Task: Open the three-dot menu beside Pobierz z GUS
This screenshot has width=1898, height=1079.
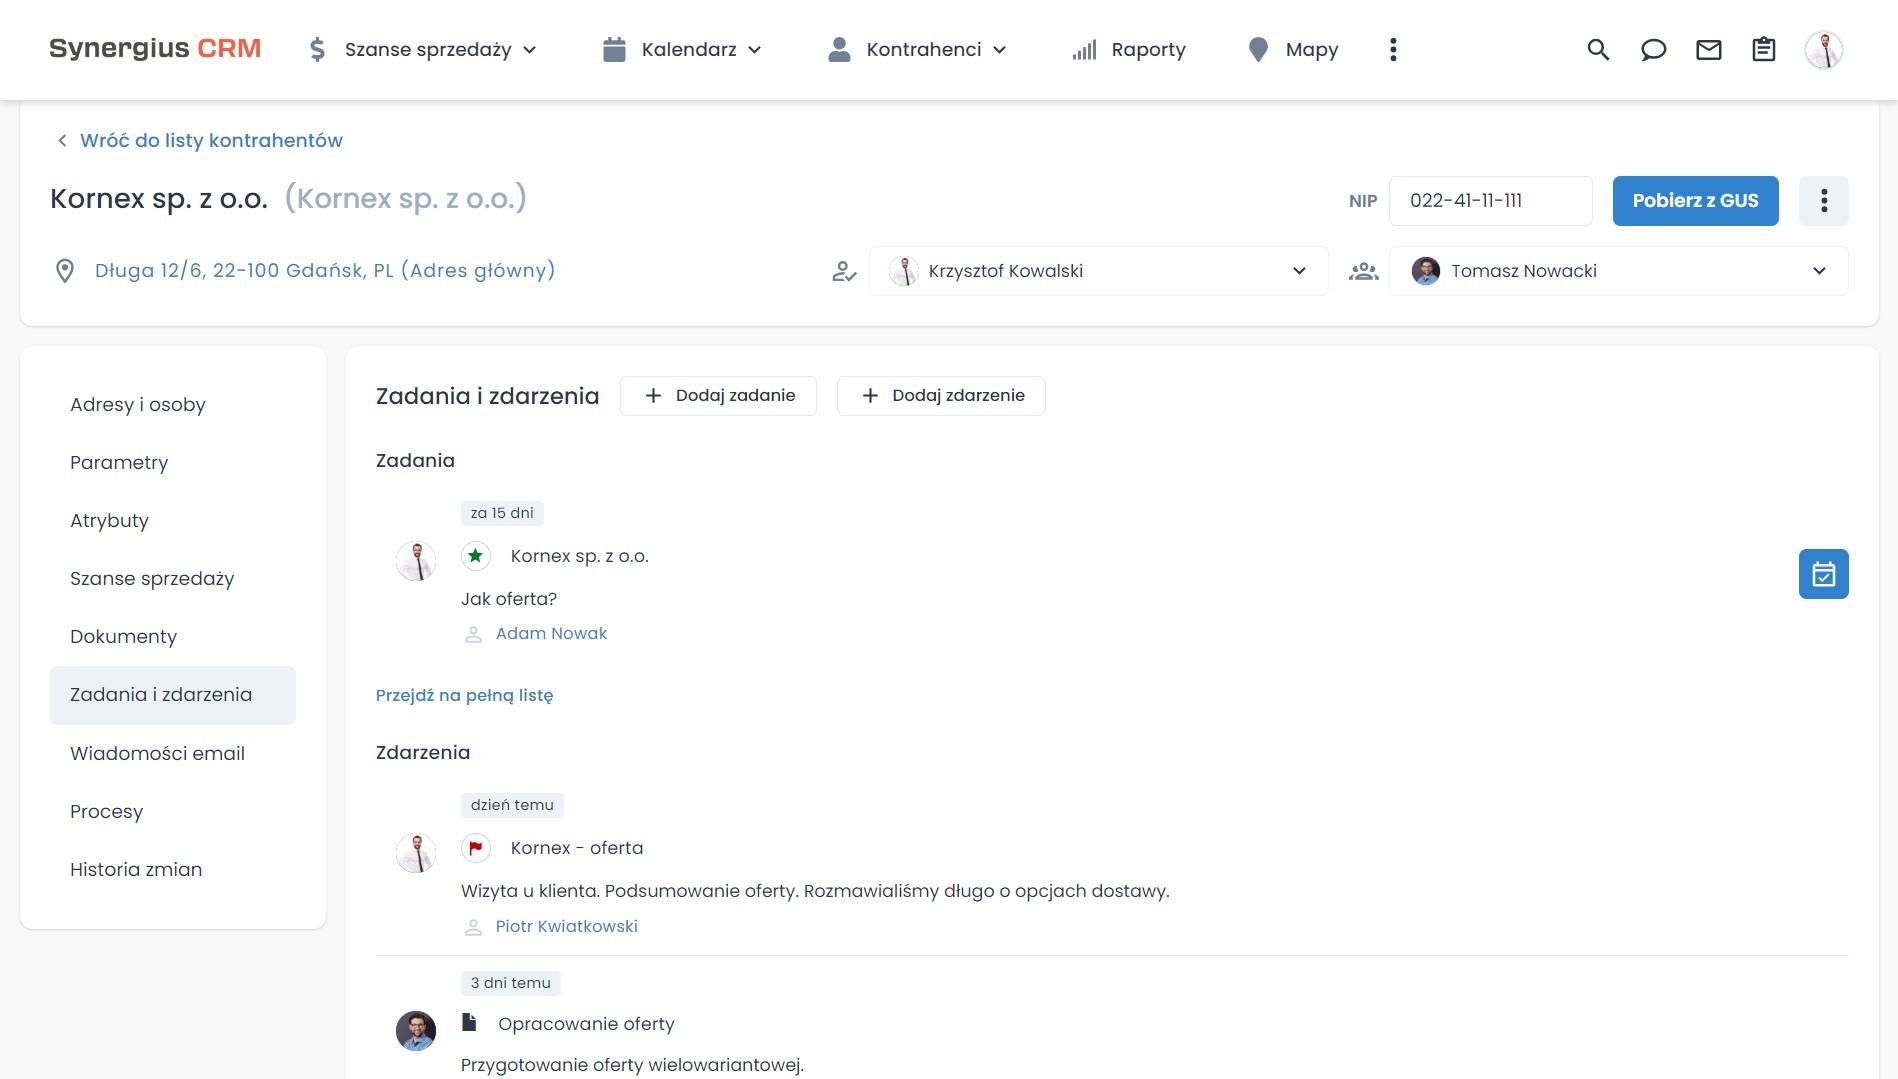Action: (x=1823, y=200)
